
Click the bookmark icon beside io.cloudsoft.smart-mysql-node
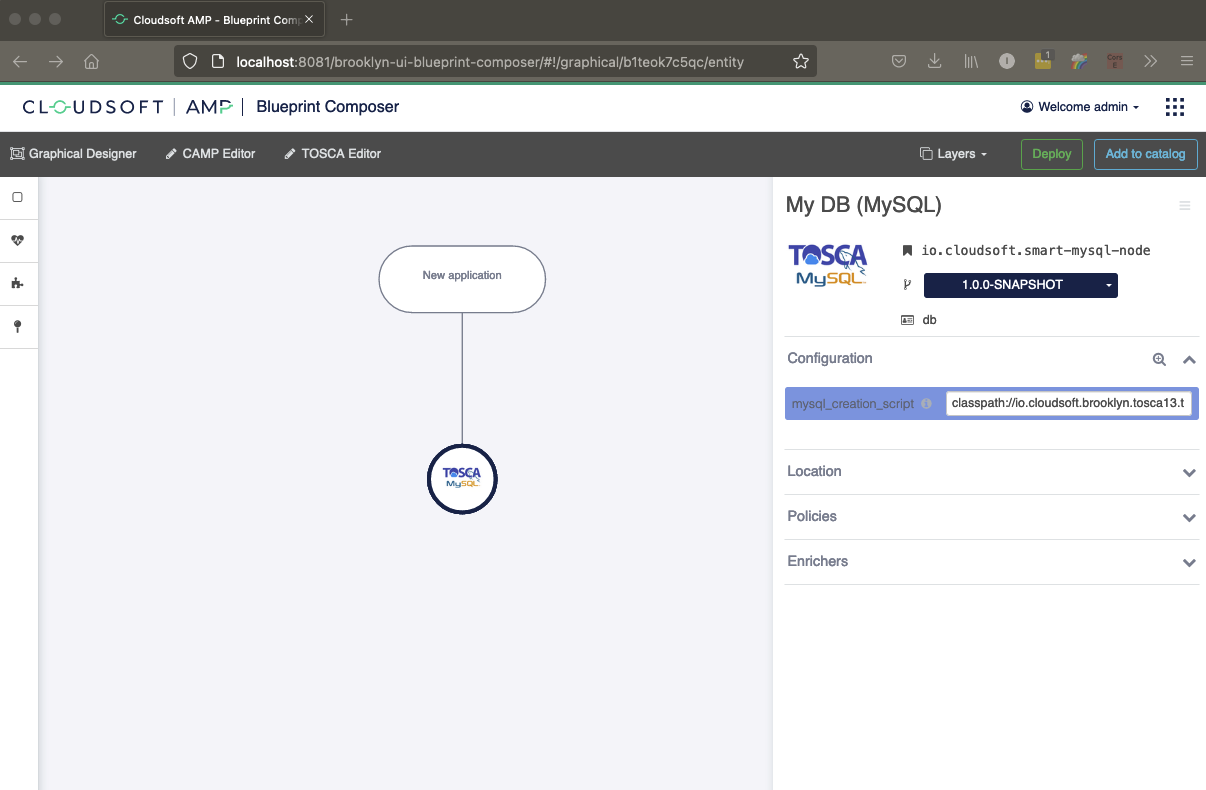(907, 251)
